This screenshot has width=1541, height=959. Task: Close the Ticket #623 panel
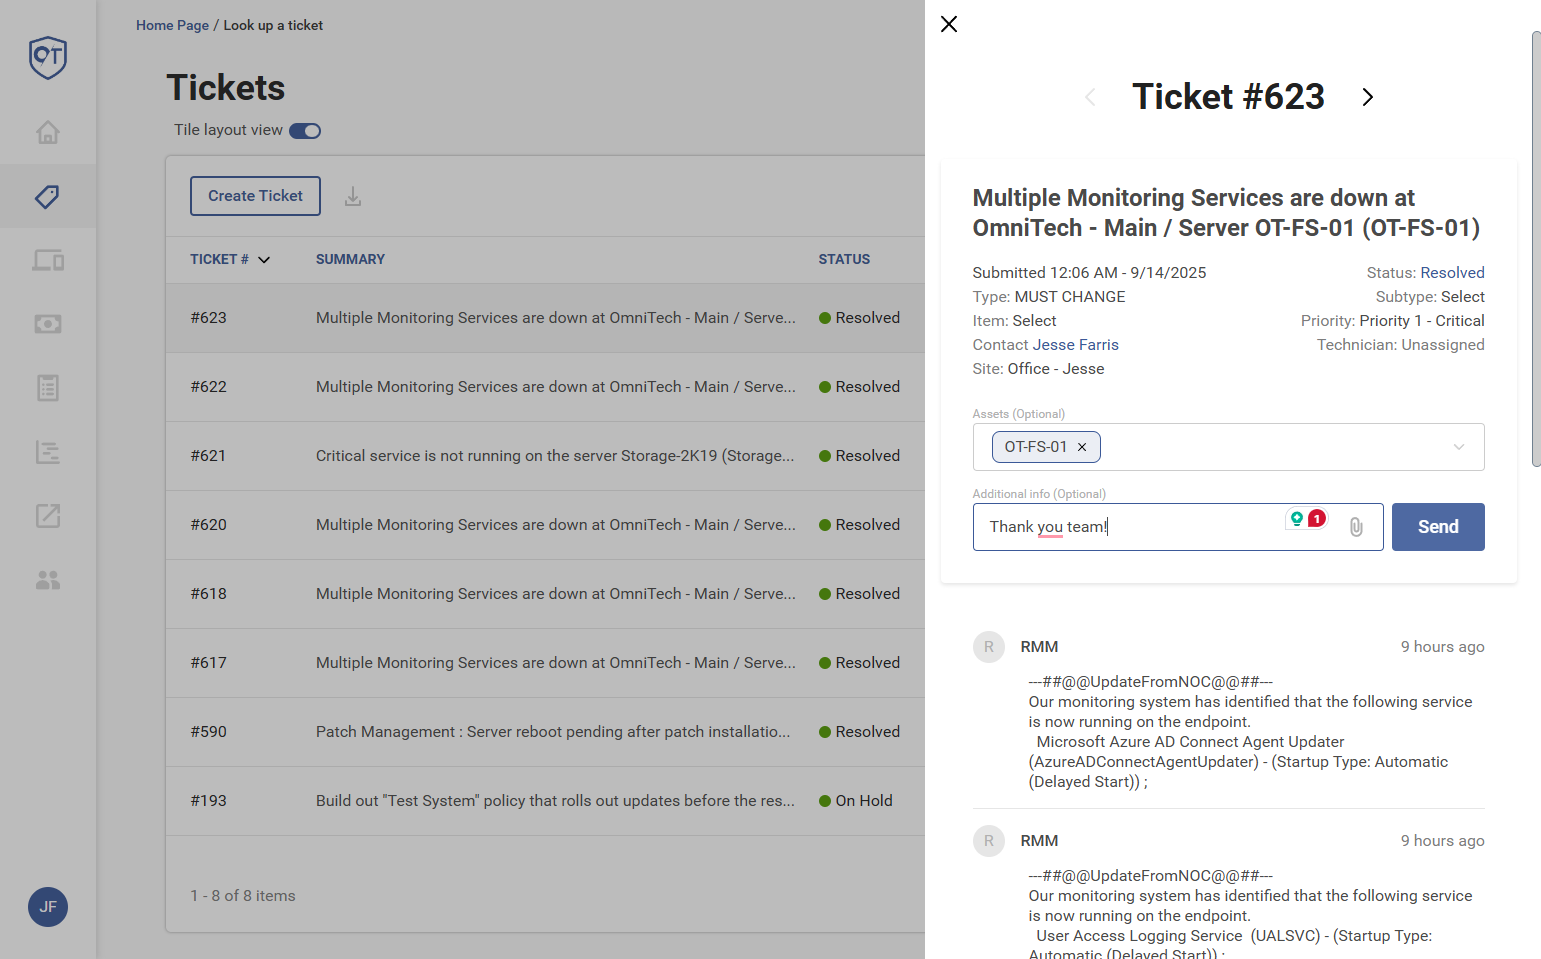point(949,24)
